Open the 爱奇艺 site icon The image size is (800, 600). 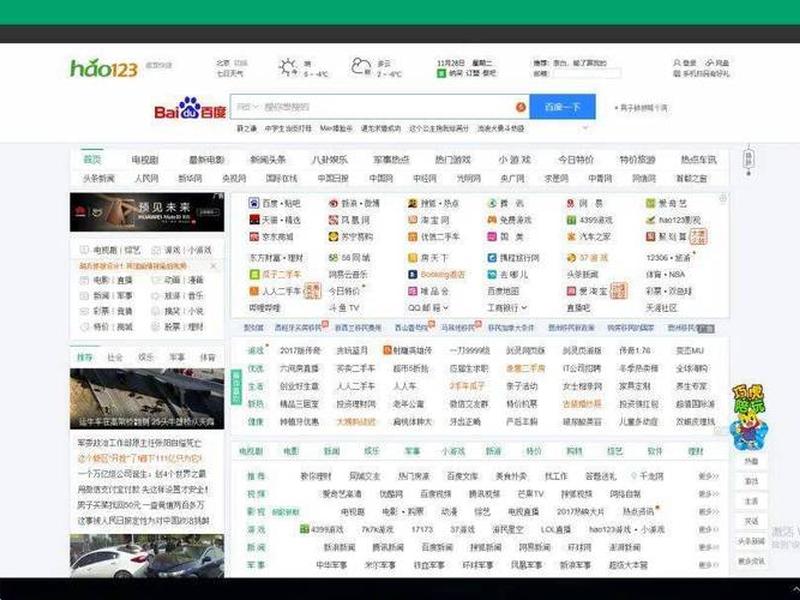point(651,203)
